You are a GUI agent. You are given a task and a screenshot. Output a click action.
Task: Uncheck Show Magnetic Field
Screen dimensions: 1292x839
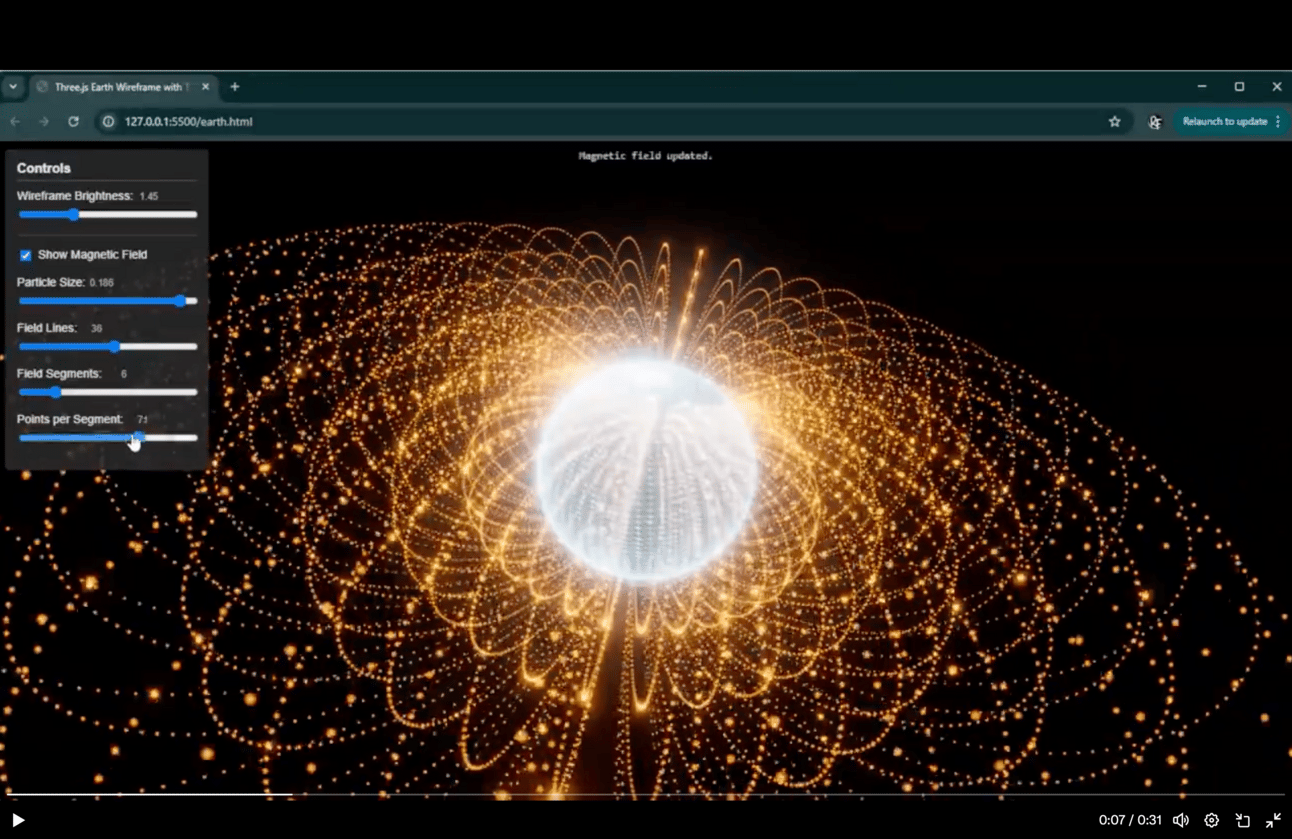click(26, 255)
